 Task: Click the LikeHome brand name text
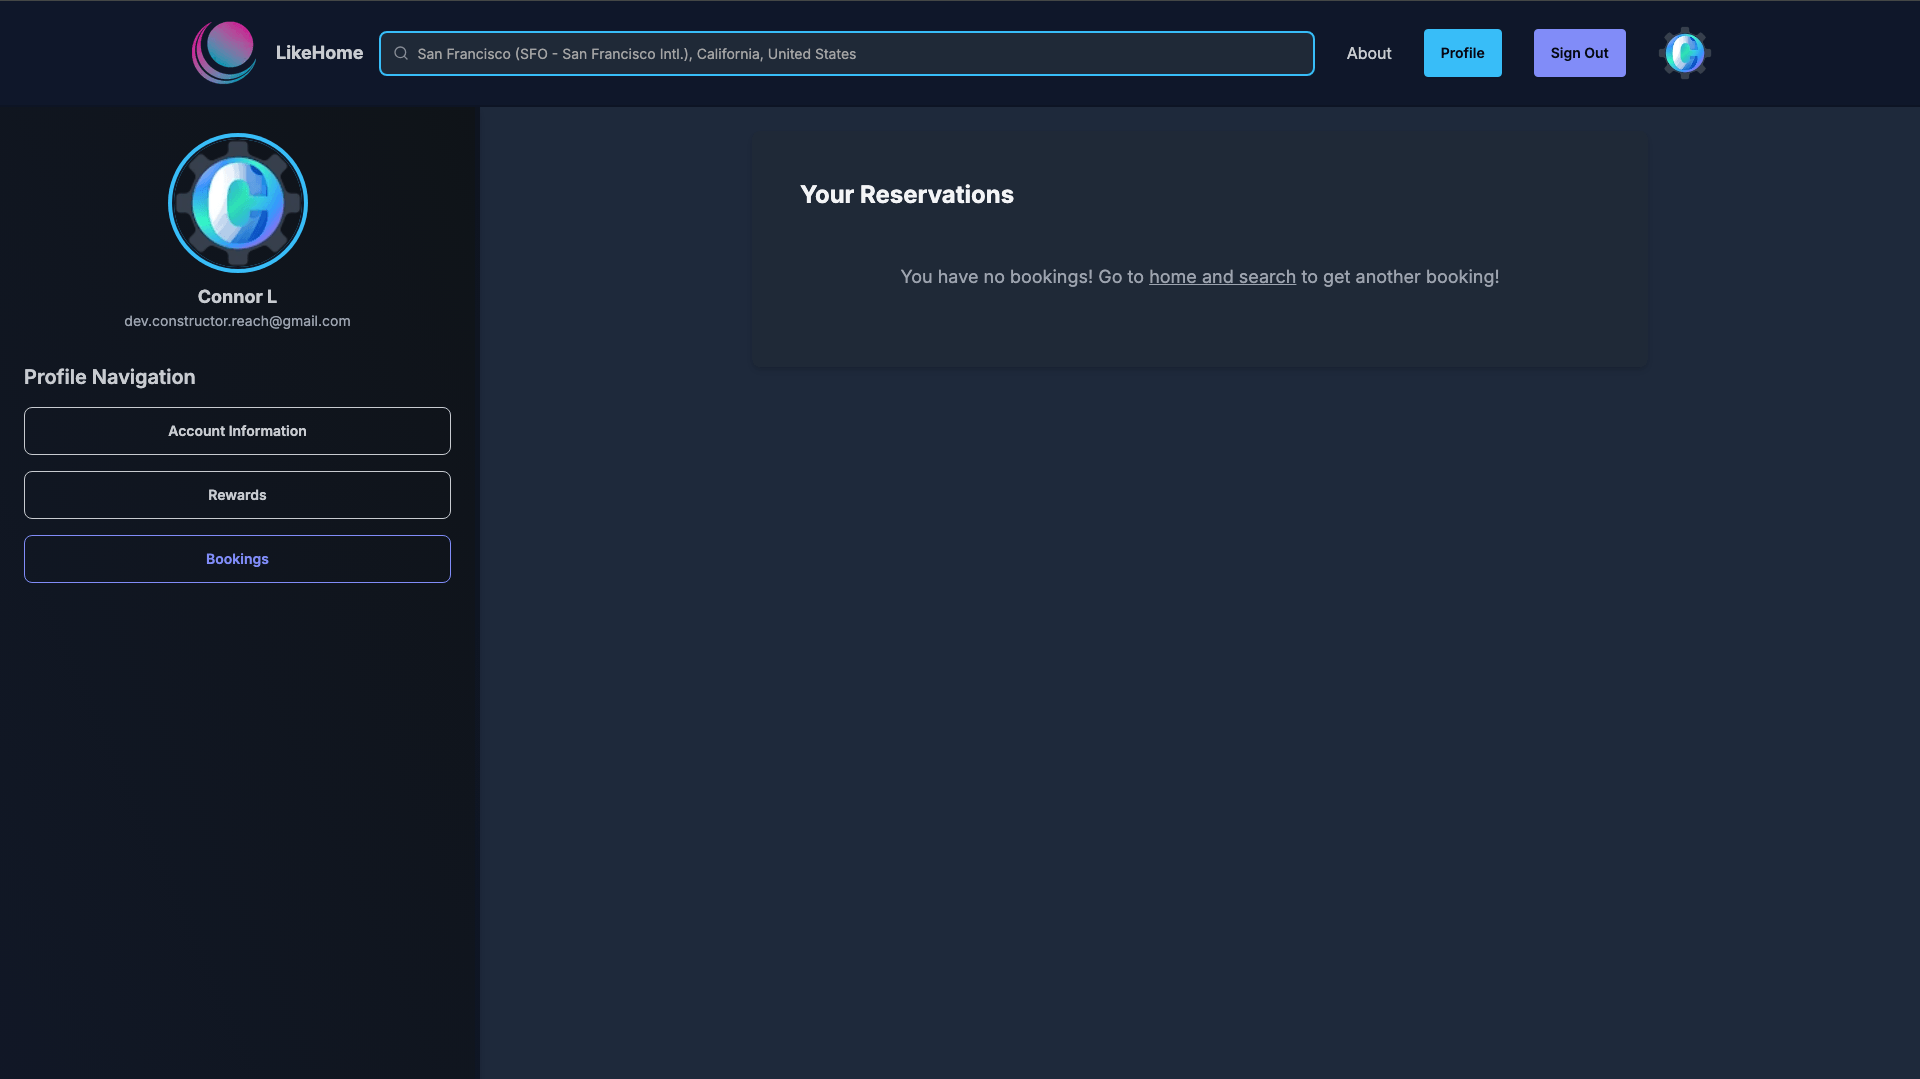[318, 52]
